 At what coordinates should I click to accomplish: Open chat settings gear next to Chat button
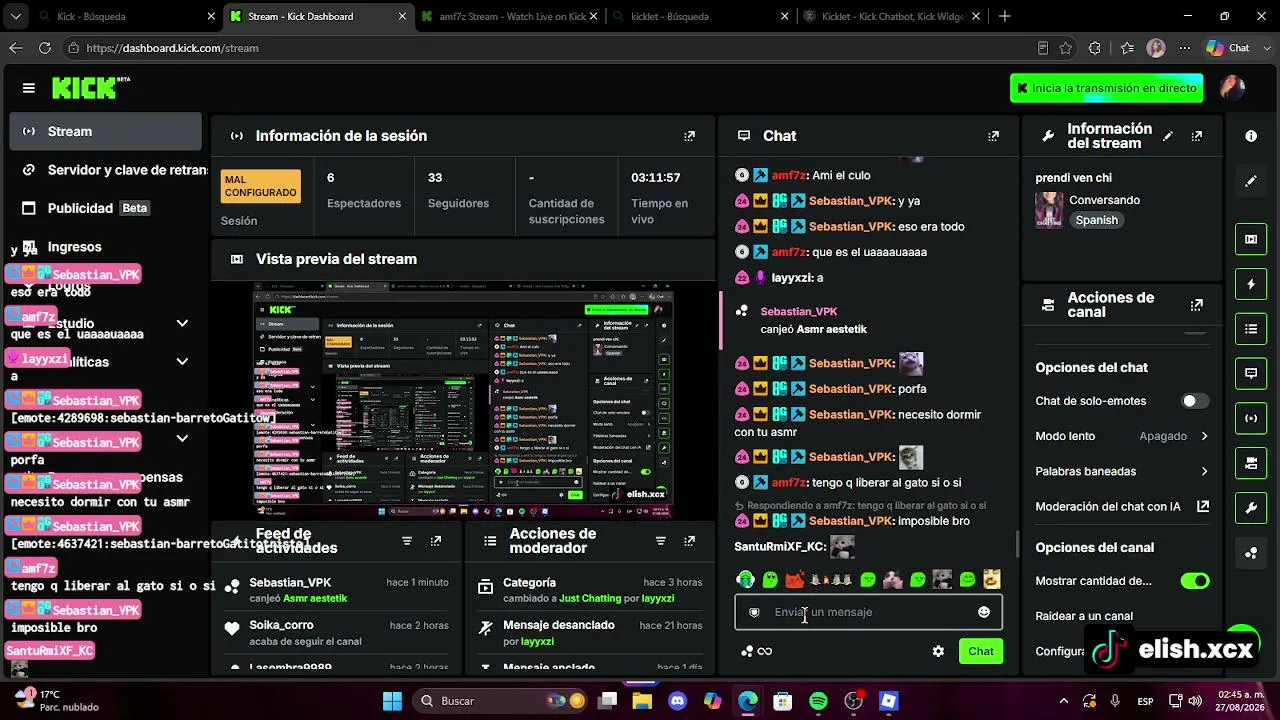(x=938, y=651)
